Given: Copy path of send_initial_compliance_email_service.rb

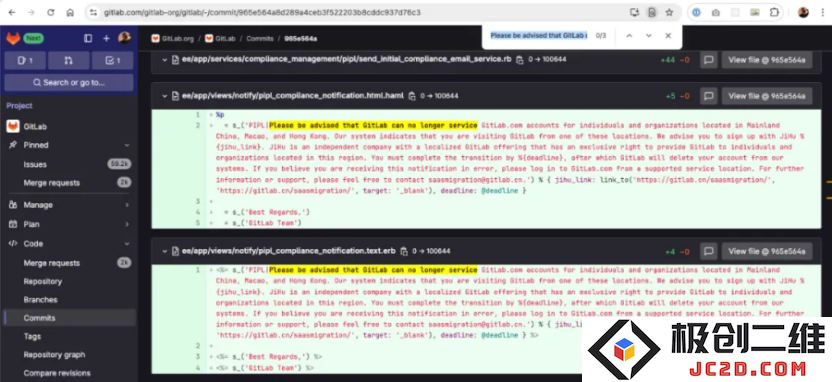Looking at the screenshot, I should 520,59.
